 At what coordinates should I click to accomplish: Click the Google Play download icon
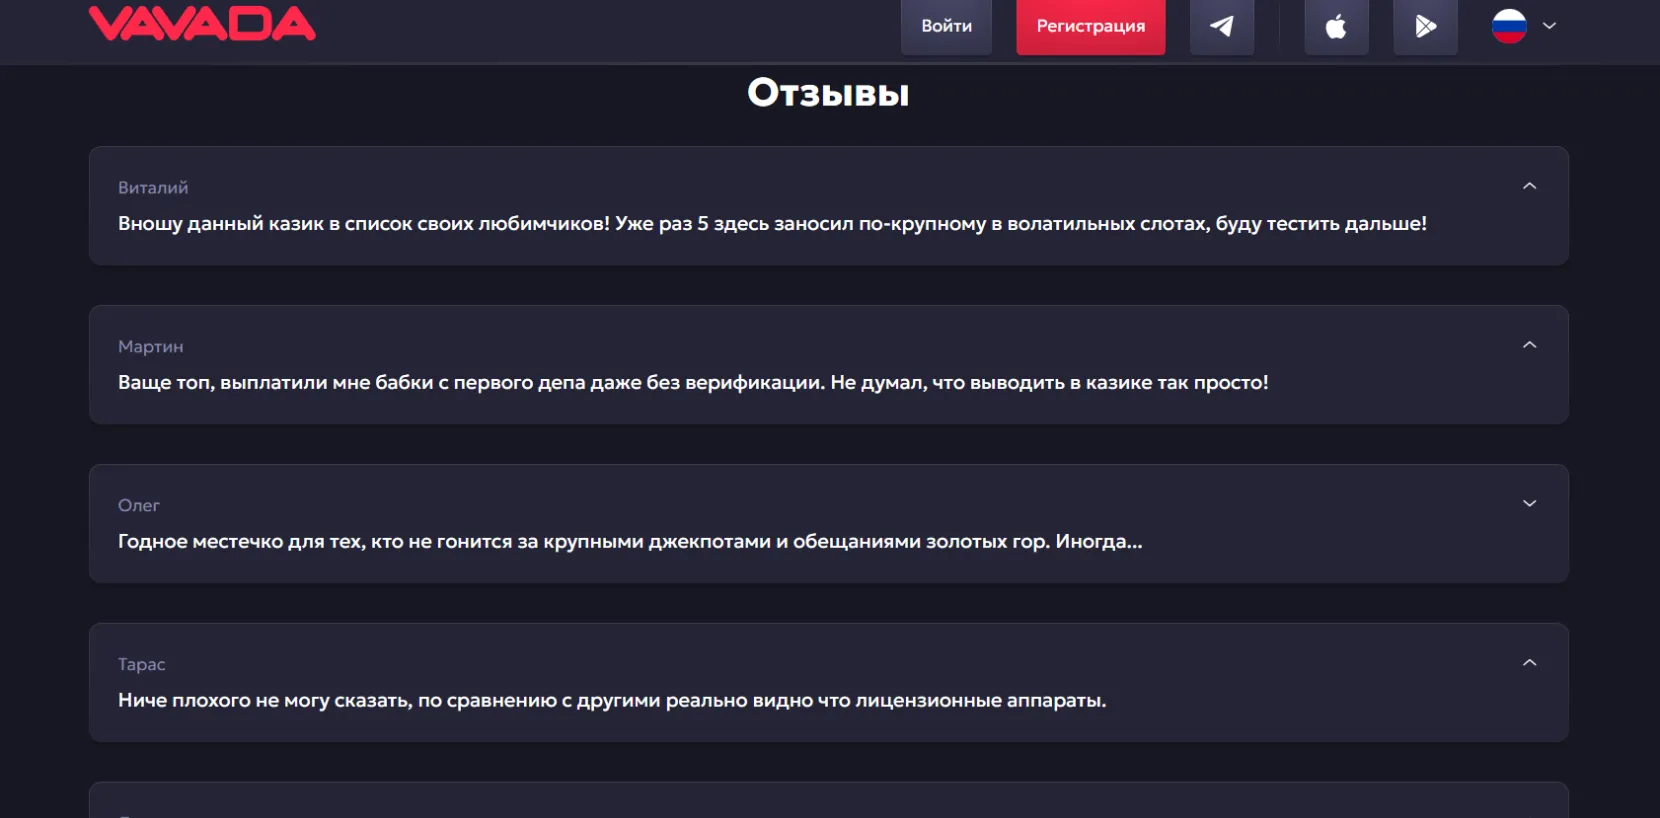(1425, 26)
